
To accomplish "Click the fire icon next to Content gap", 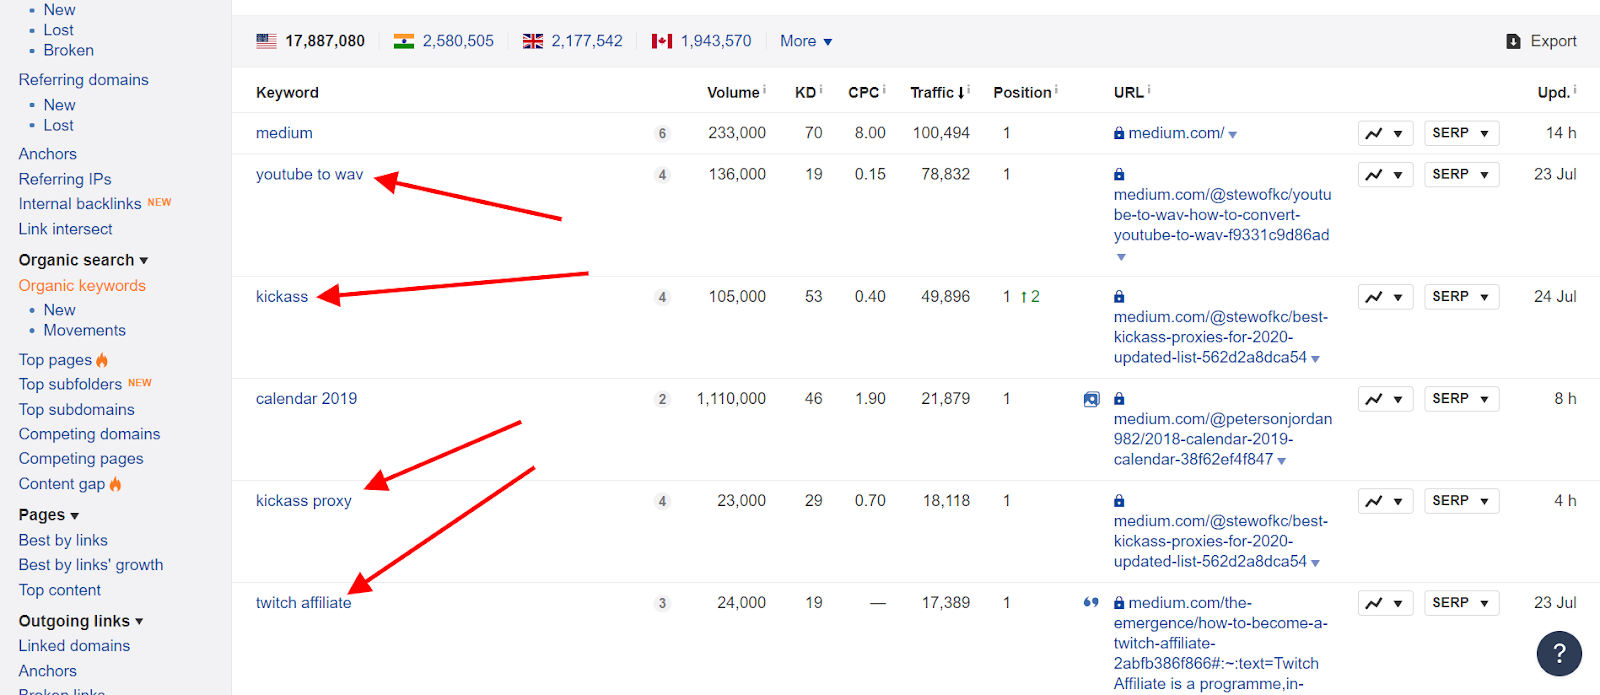I will coord(115,483).
